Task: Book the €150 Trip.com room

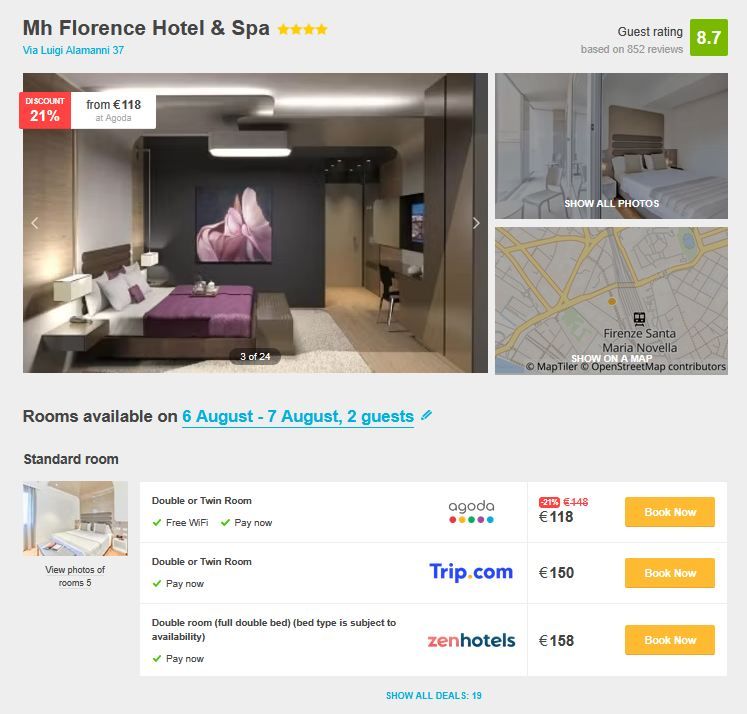Action: [669, 573]
